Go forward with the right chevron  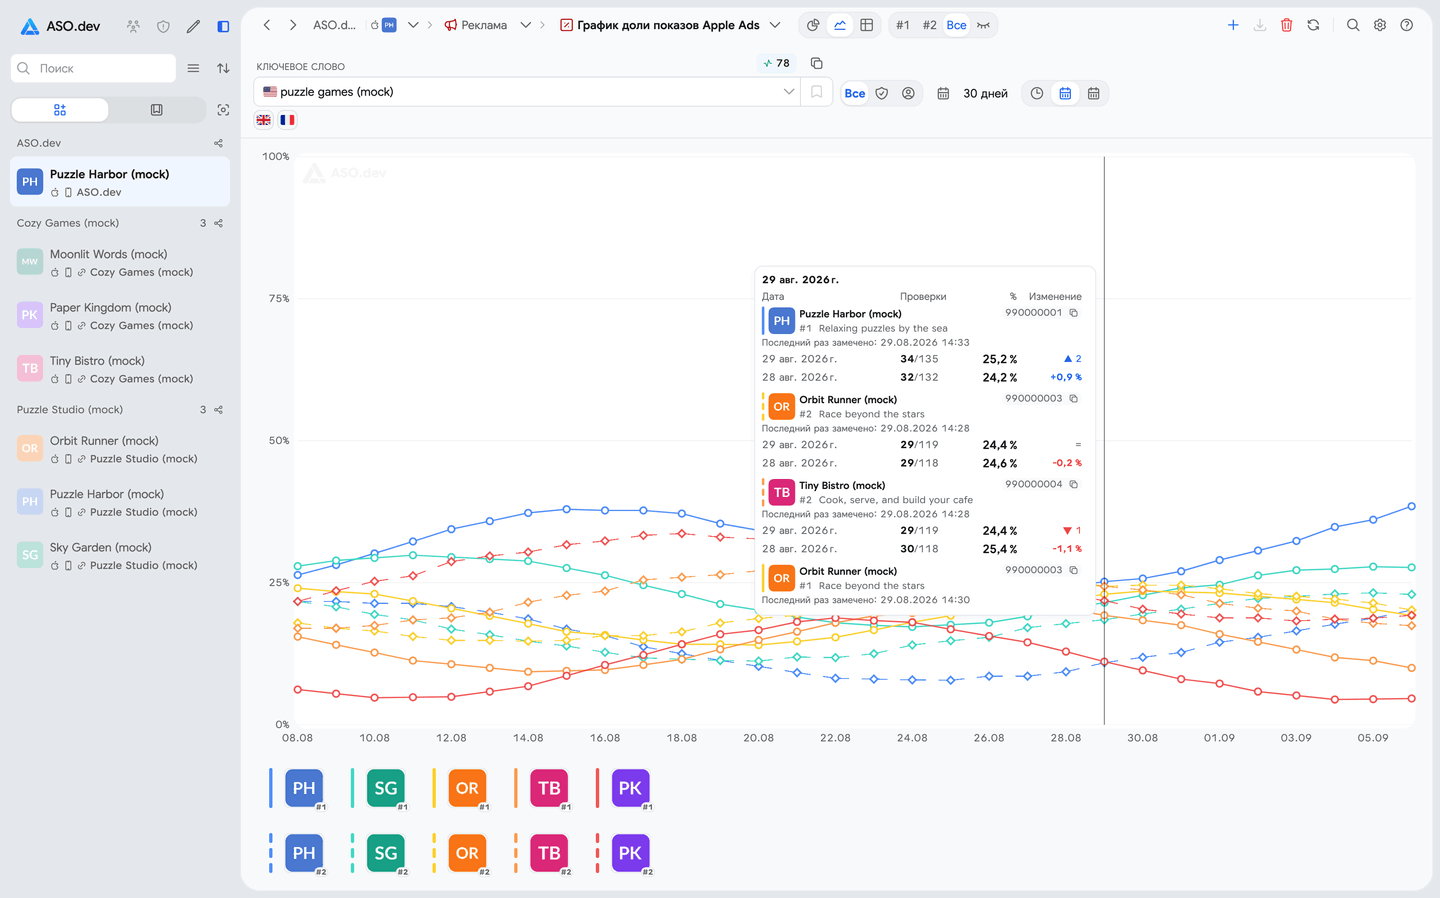click(293, 25)
